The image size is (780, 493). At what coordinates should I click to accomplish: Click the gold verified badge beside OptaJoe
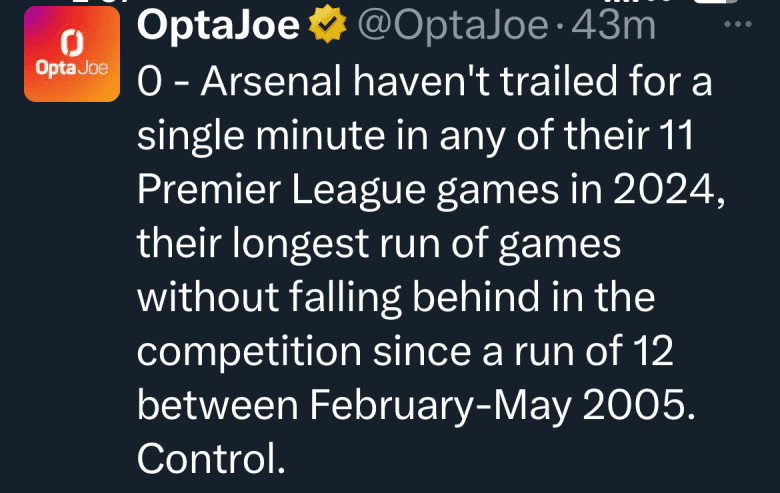pos(323,27)
